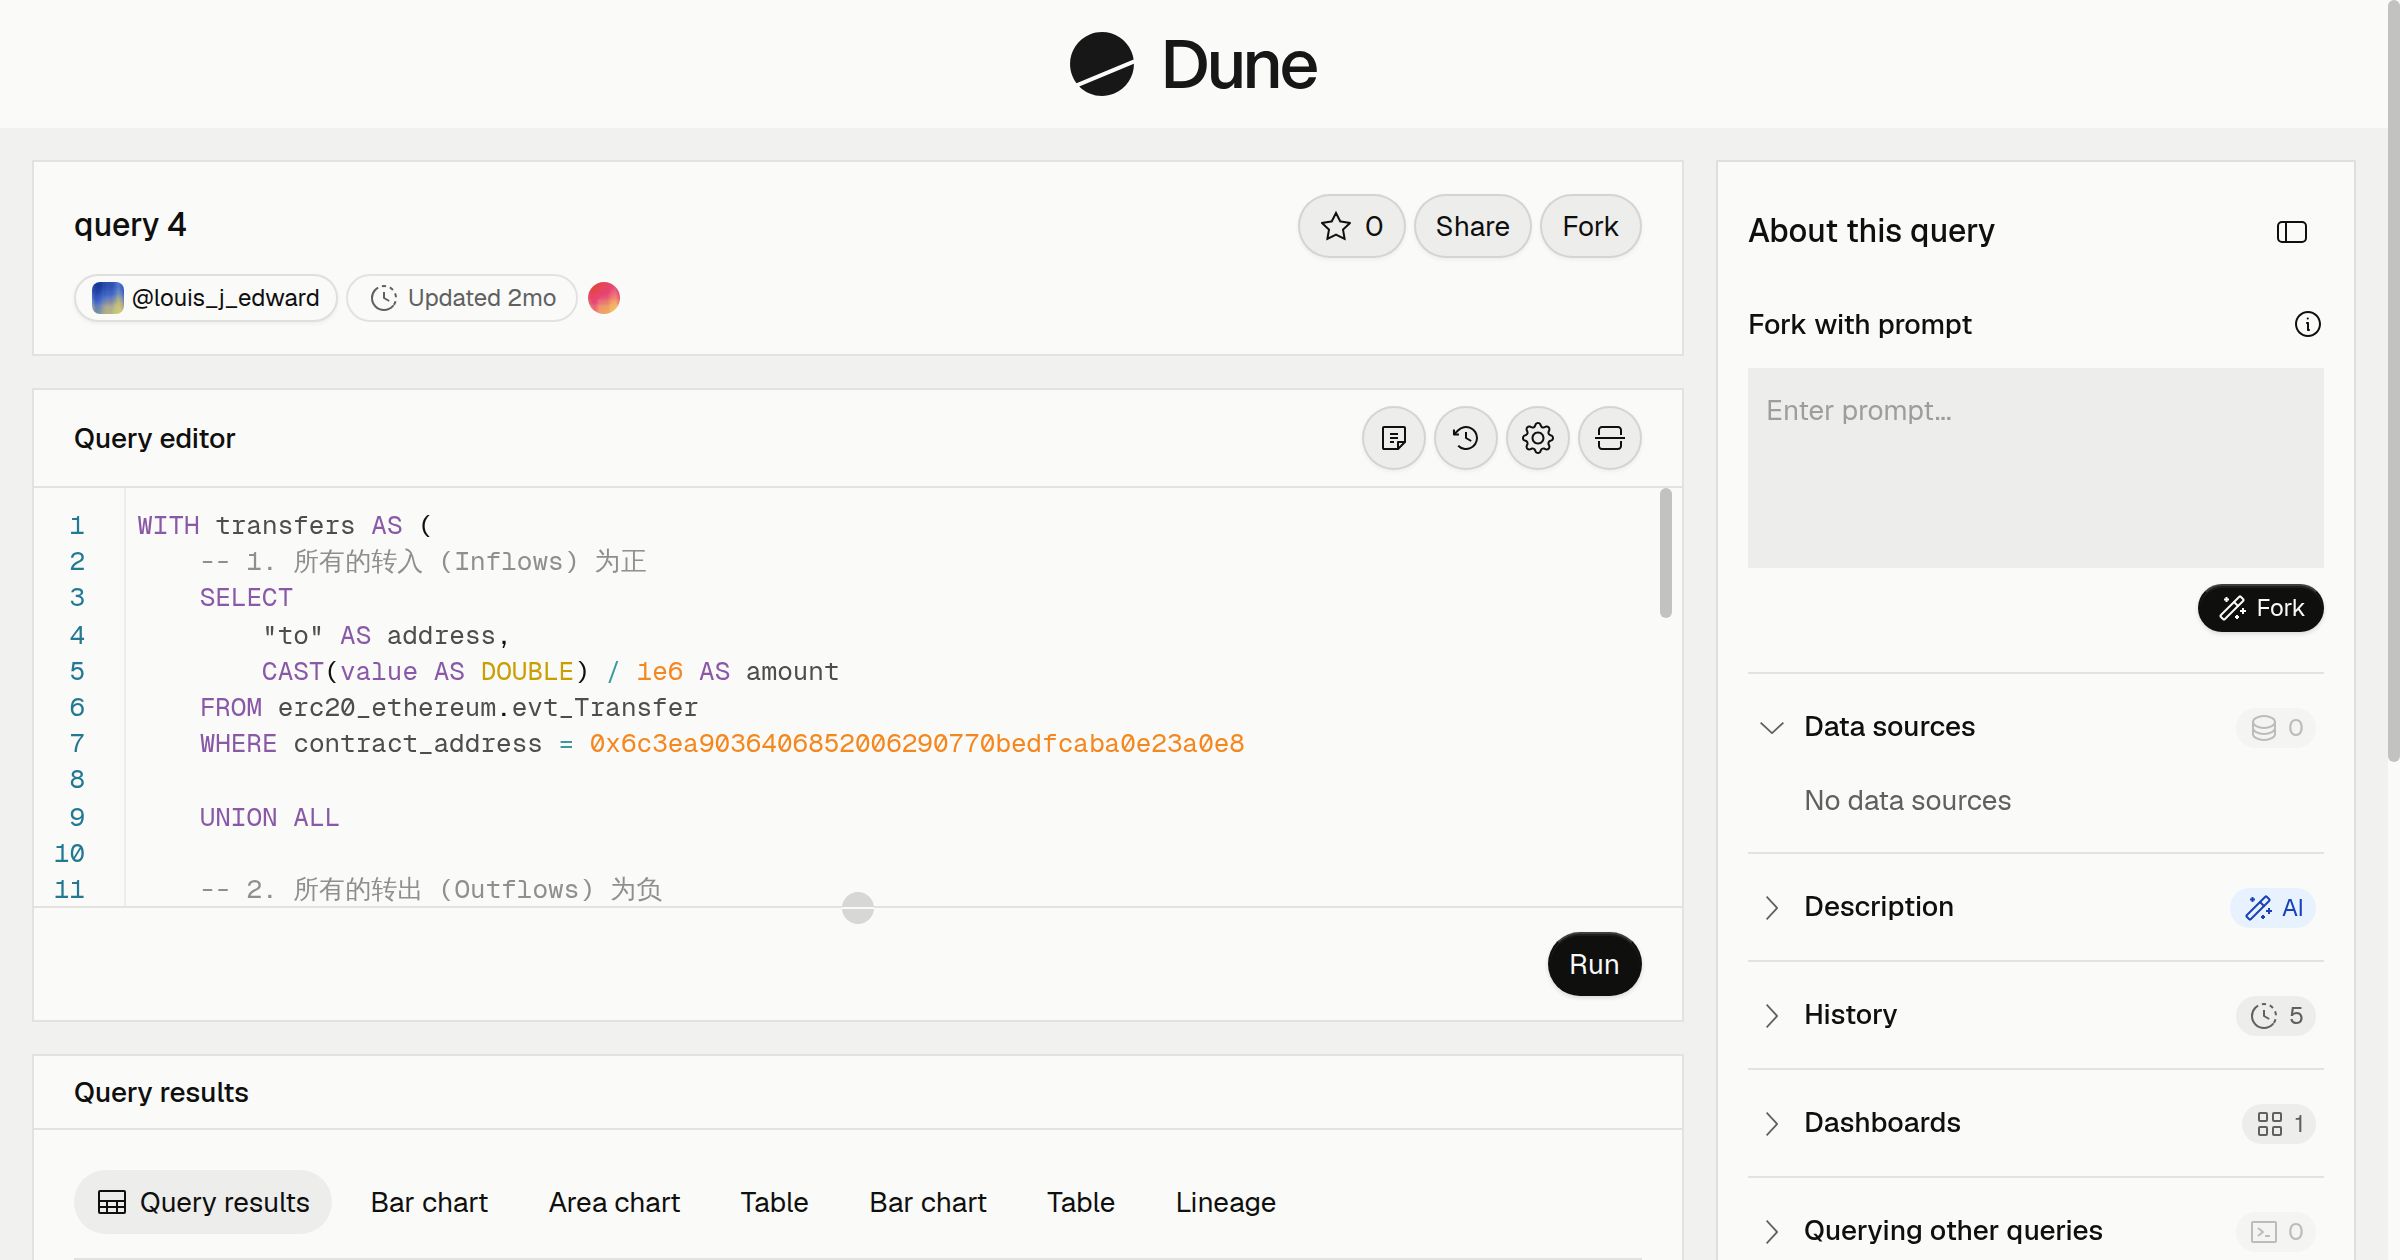The height and width of the screenshot is (1260, 2400).
Task: Click the Dune logo icon
Action: [1102, 64]
